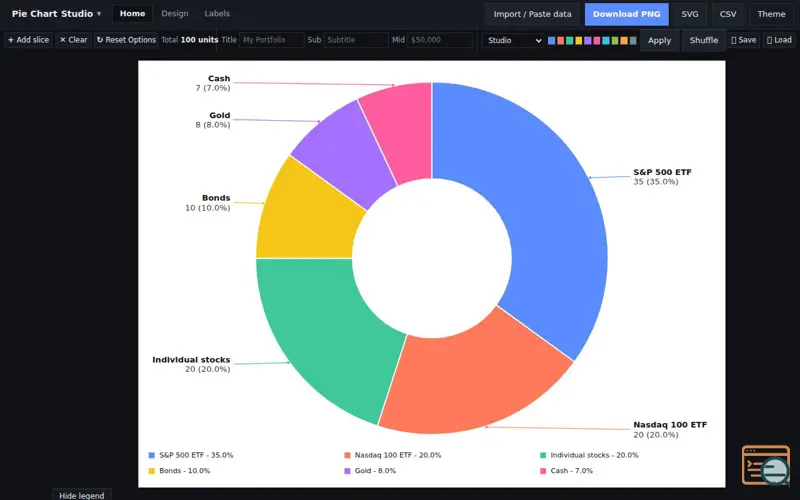Open the Pie Chart Studio app menu
Viewport: 800px width, 500px height.
click(x=56, y=14)
